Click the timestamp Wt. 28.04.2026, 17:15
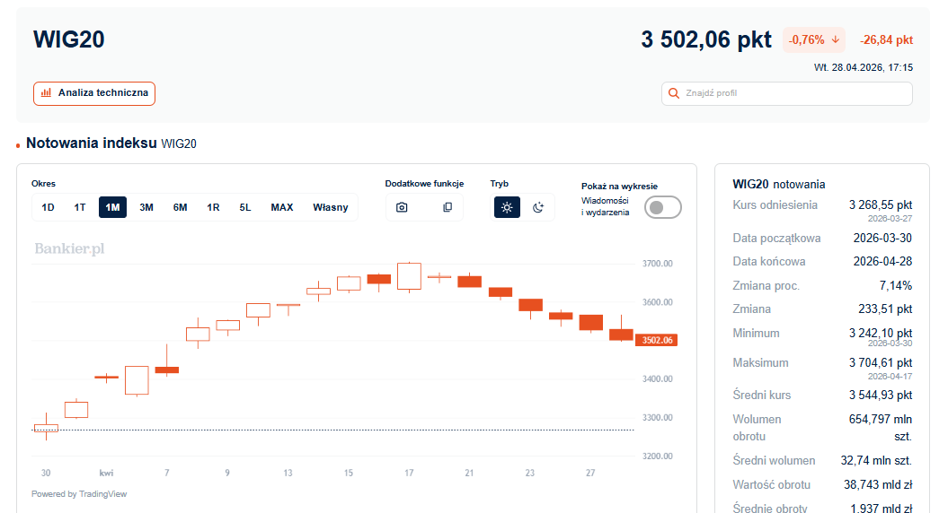The width and height of the screenshot is (948, 513). pos(863,68)
